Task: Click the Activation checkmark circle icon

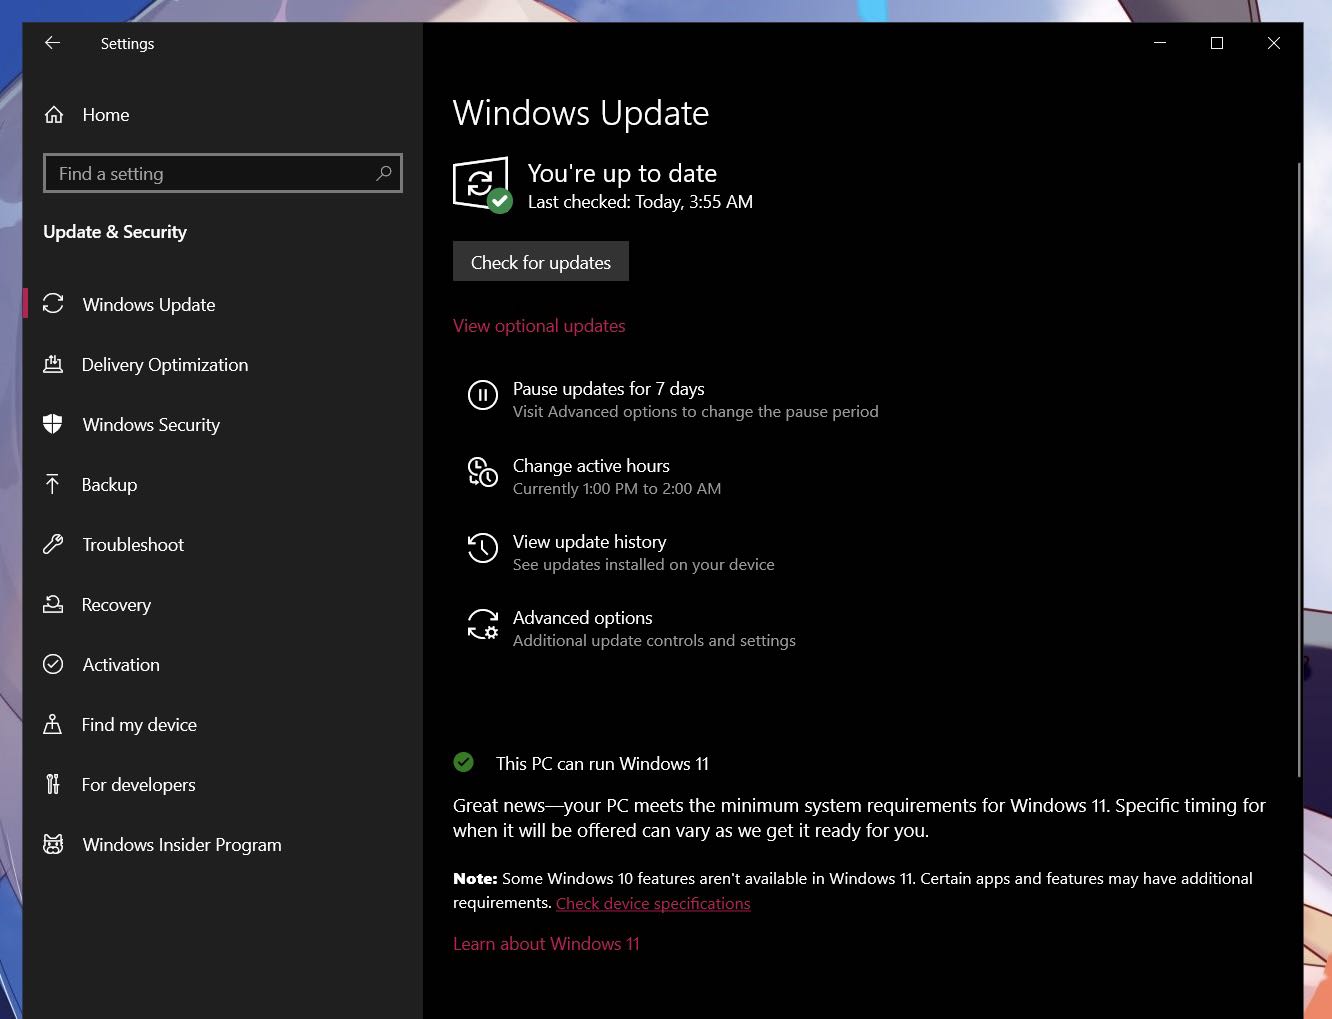Action: pos(53,664)
